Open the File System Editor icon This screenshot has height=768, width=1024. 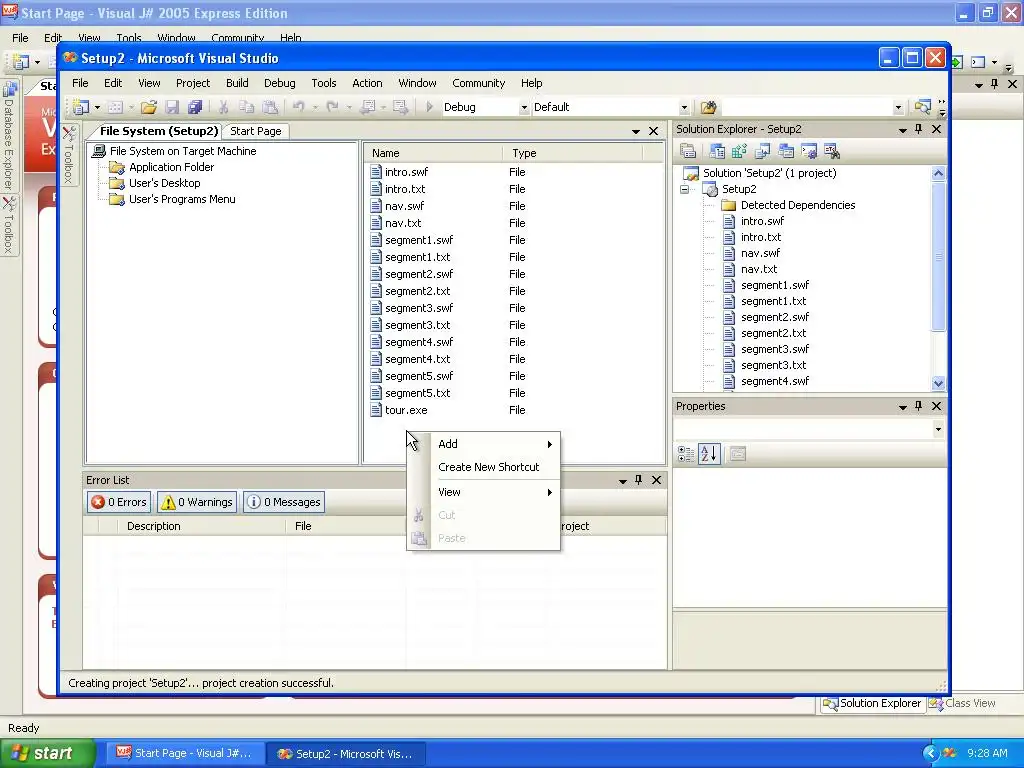(716, 152)
